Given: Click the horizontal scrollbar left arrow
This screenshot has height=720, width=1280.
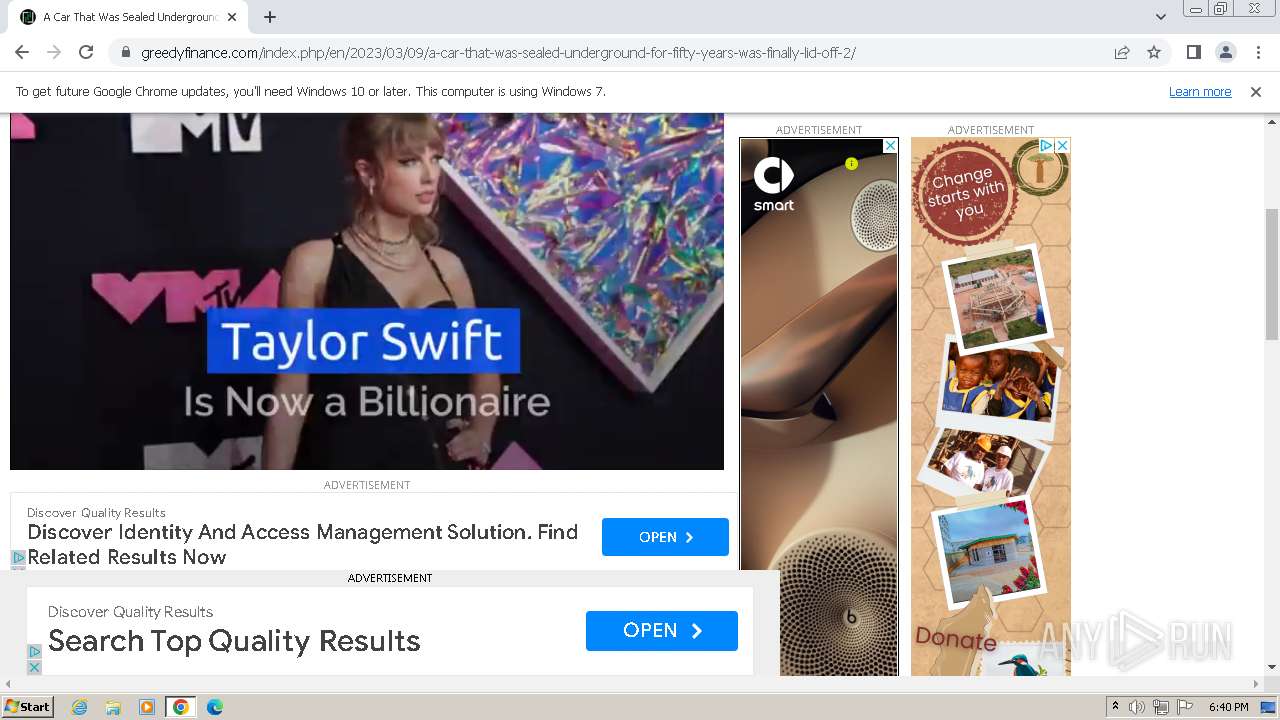Looking at the screenshot, I should pyautogui.click(x=8, y=684).
